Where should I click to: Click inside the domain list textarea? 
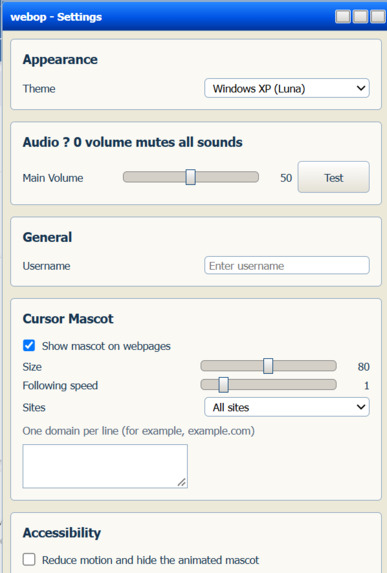(x=105, y=466)
